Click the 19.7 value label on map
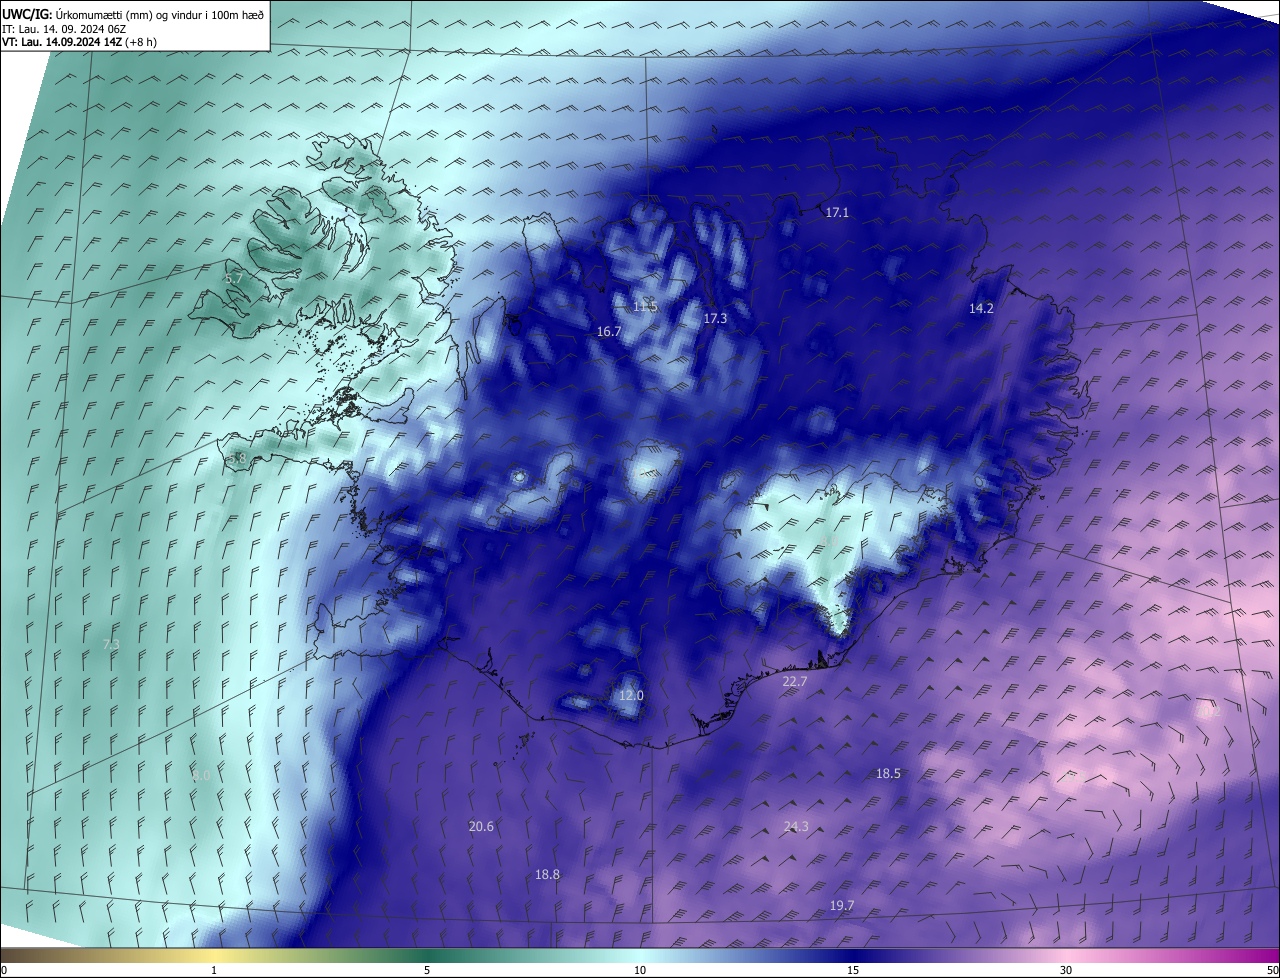 (x=842, y=905)
